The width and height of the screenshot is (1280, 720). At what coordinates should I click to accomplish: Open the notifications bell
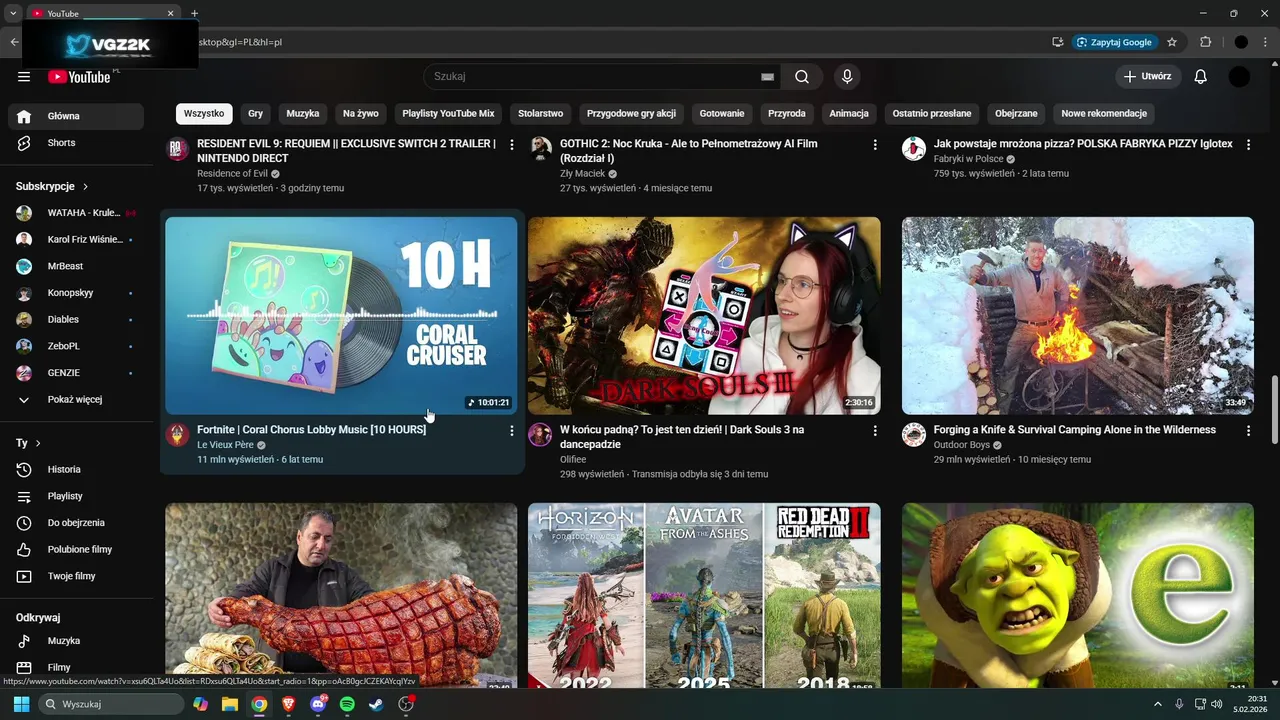(1201, 77)
